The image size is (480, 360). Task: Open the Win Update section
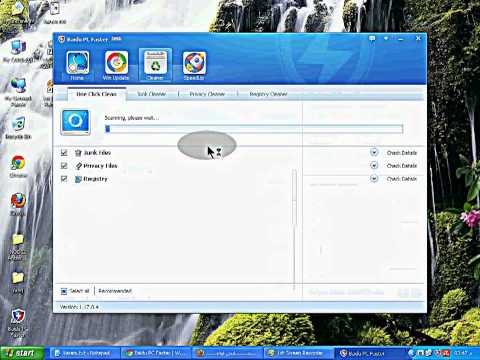pyautogui.click(x=116, y=66)
